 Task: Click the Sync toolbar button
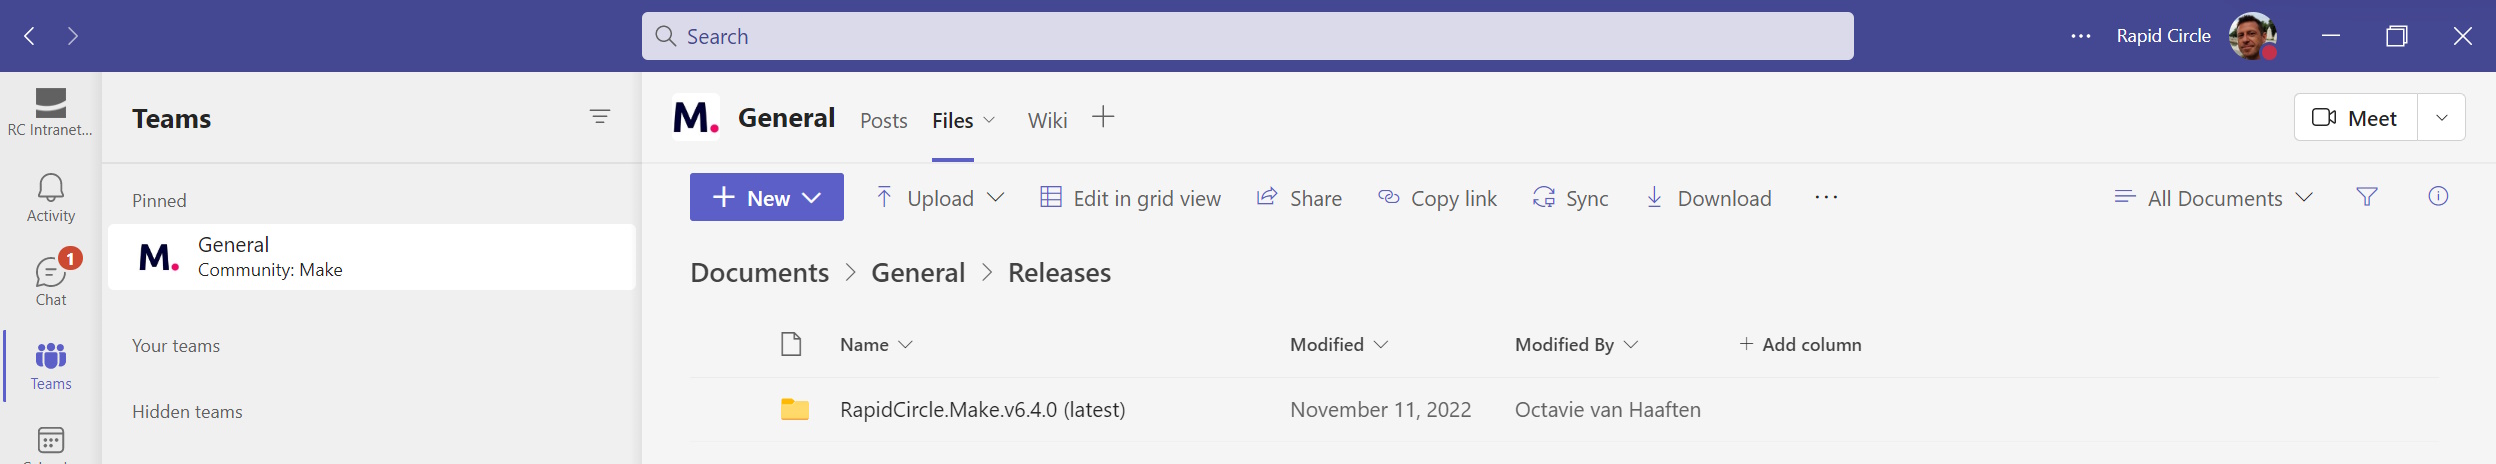[x=1570, y=198]
